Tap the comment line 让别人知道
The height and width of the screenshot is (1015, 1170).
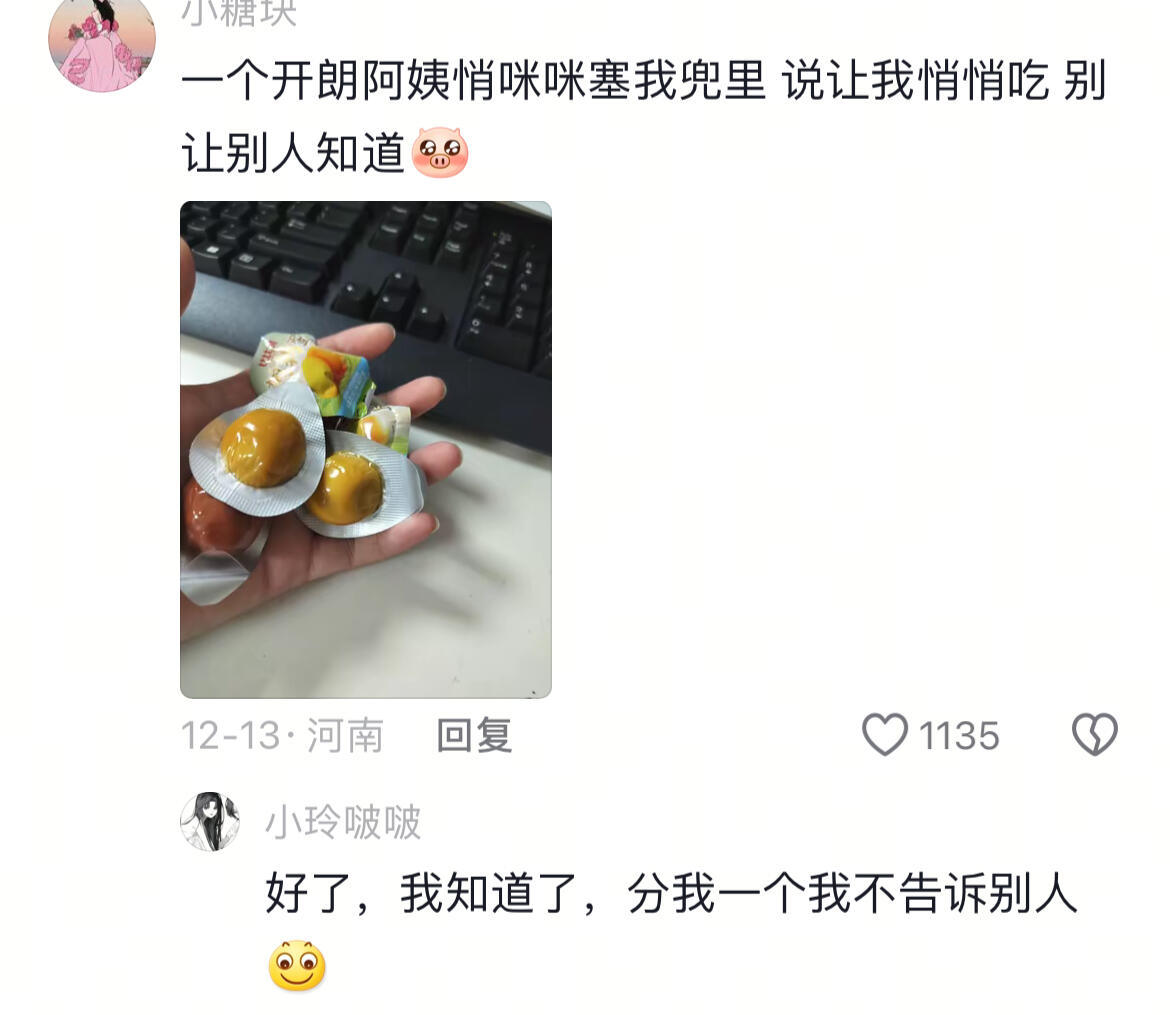tap(293, 153)
